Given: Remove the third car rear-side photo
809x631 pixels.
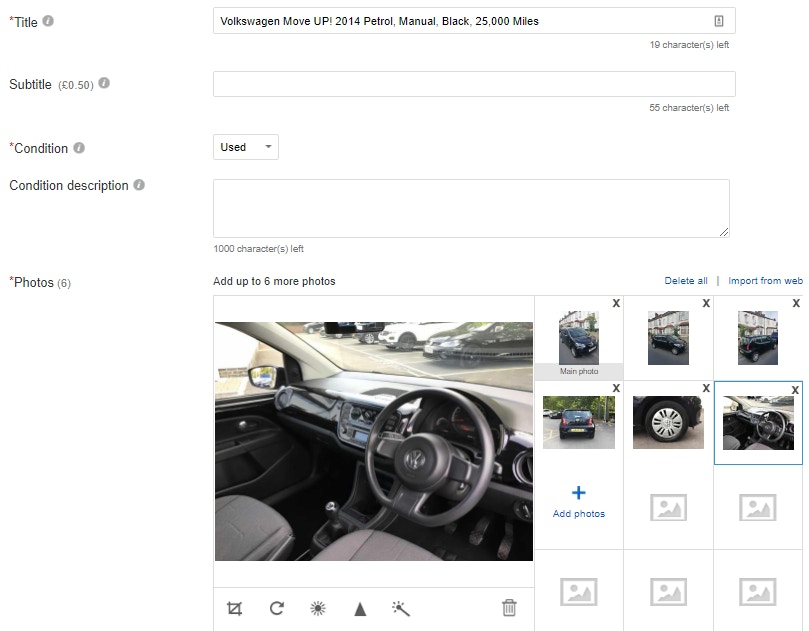Looking at the screenshot, I should tap(796, 303).
